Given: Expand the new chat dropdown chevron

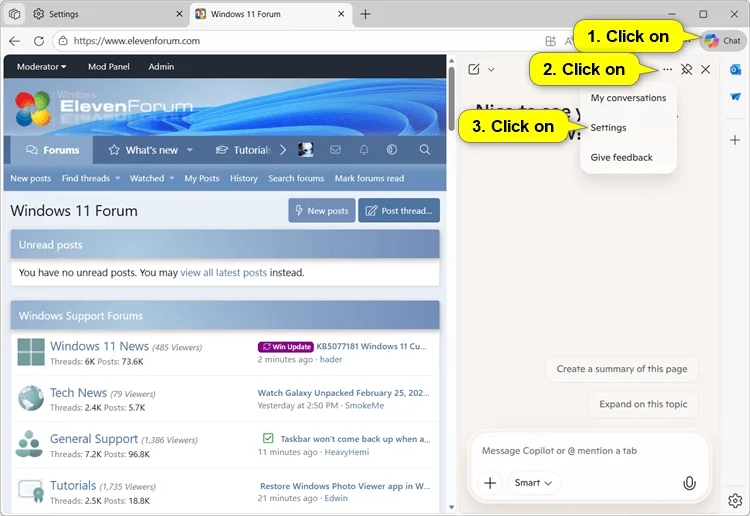Looking at the screenshot, I should 491,70.
